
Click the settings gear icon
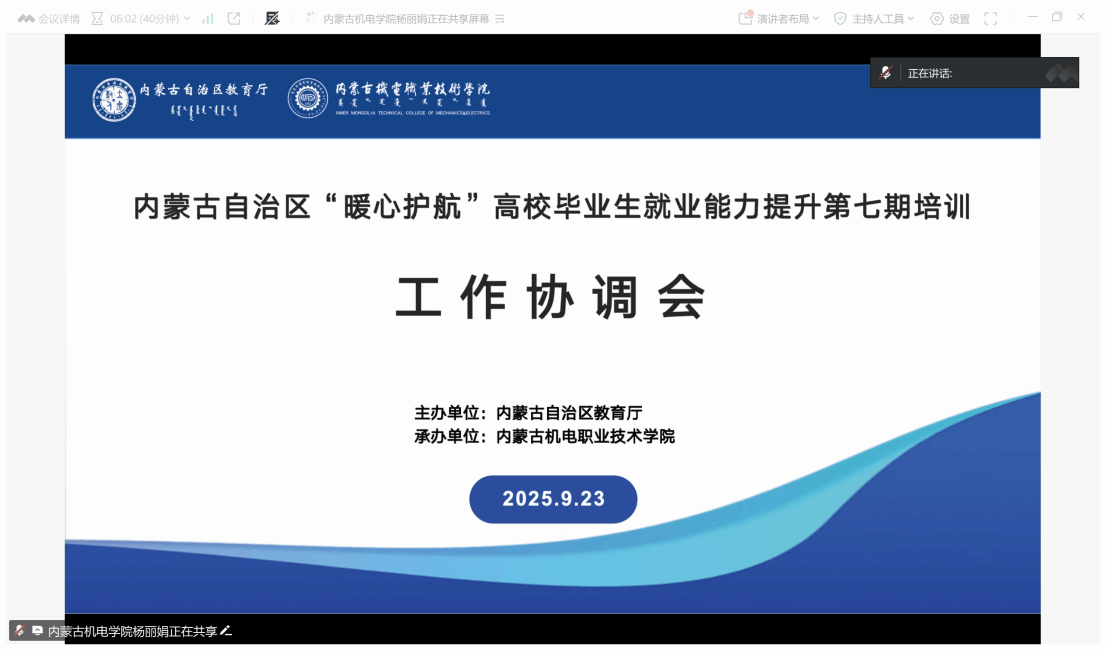tap(937, 18)
